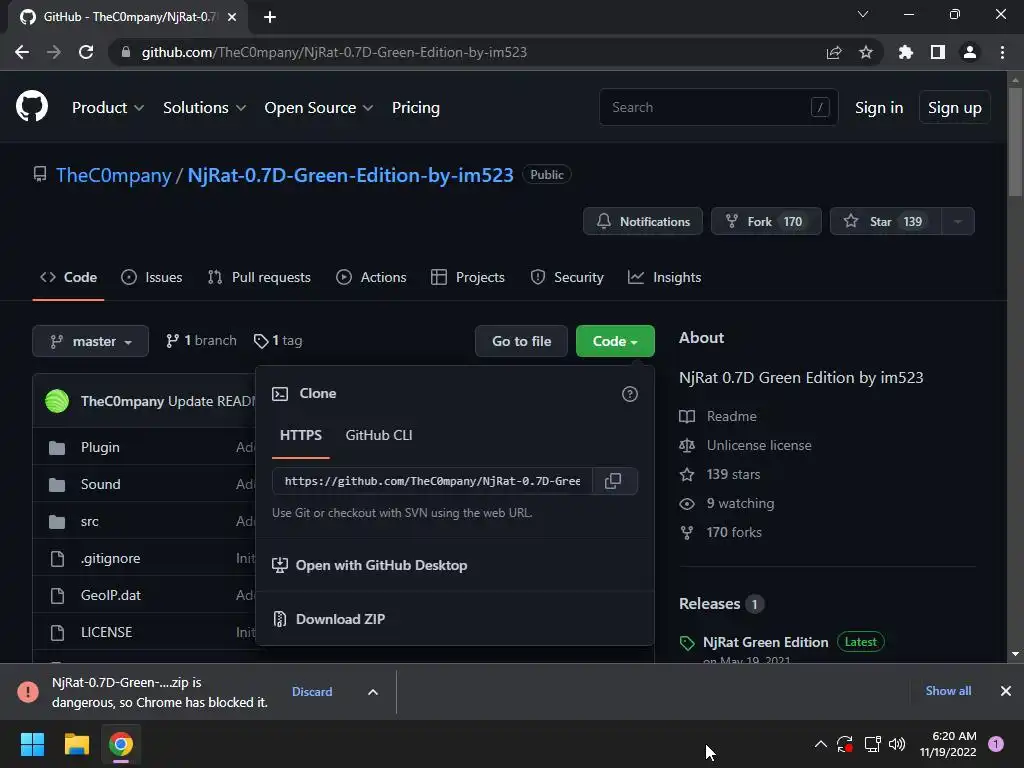Image resolution: width=1024 pixels, height=768 pixels.
Task: Focus the GitHub search field
Action: pyautogui.click(x=718, y=107)
